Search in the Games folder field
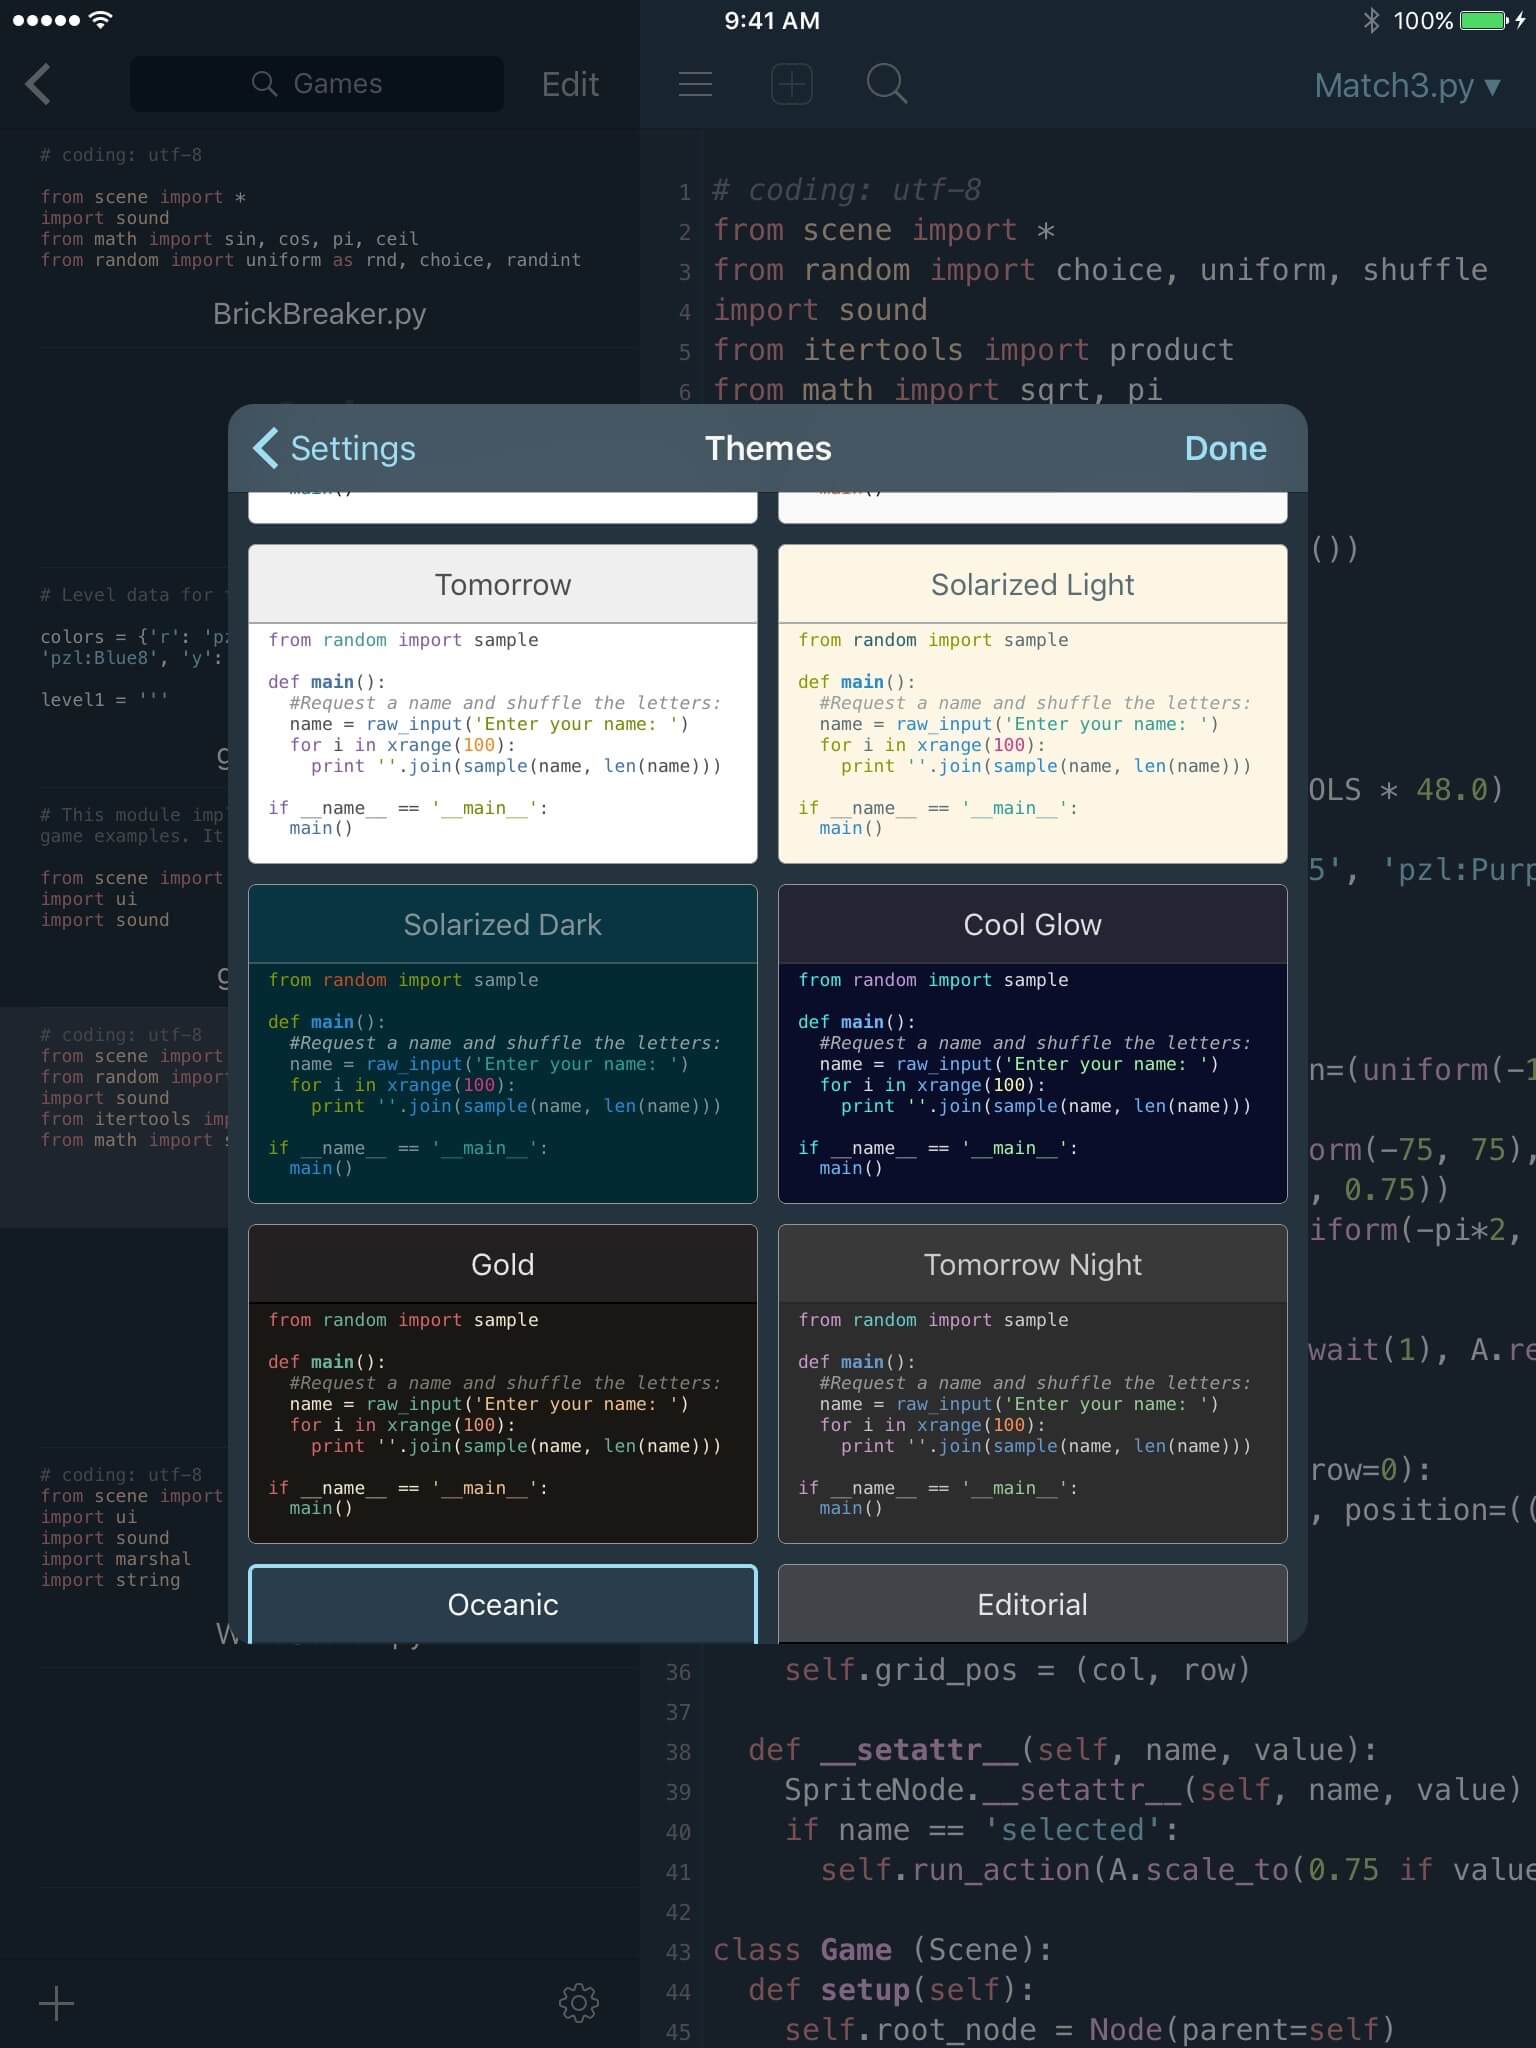The height and width of the screenshot is (2048, 1536). tap(317, 84)
